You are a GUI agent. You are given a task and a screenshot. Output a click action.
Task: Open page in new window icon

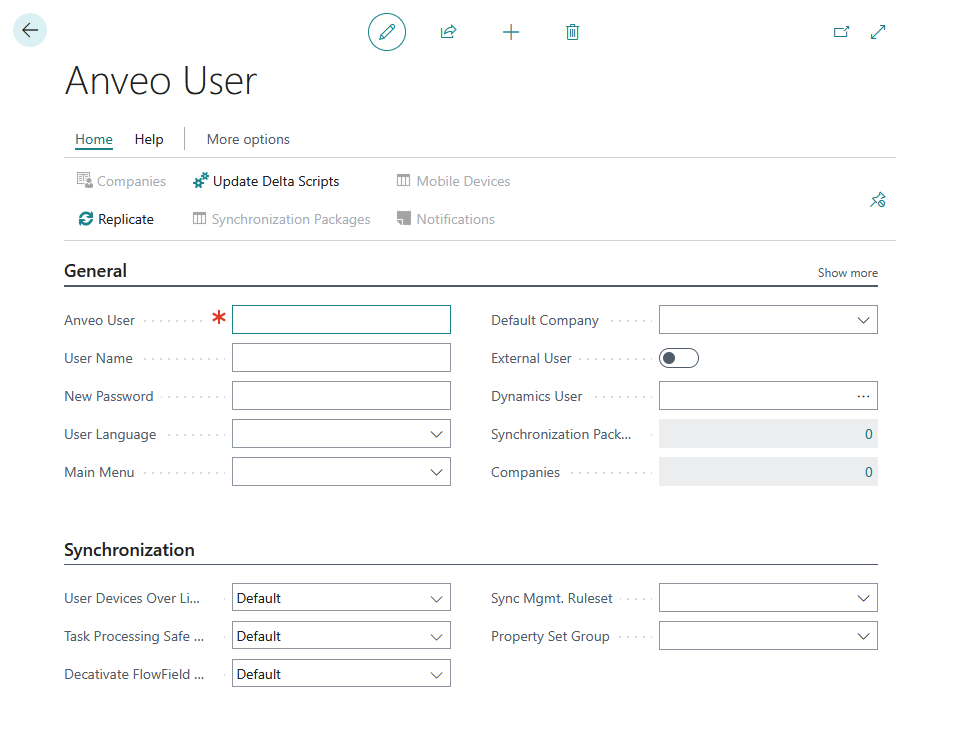point(842,32)
